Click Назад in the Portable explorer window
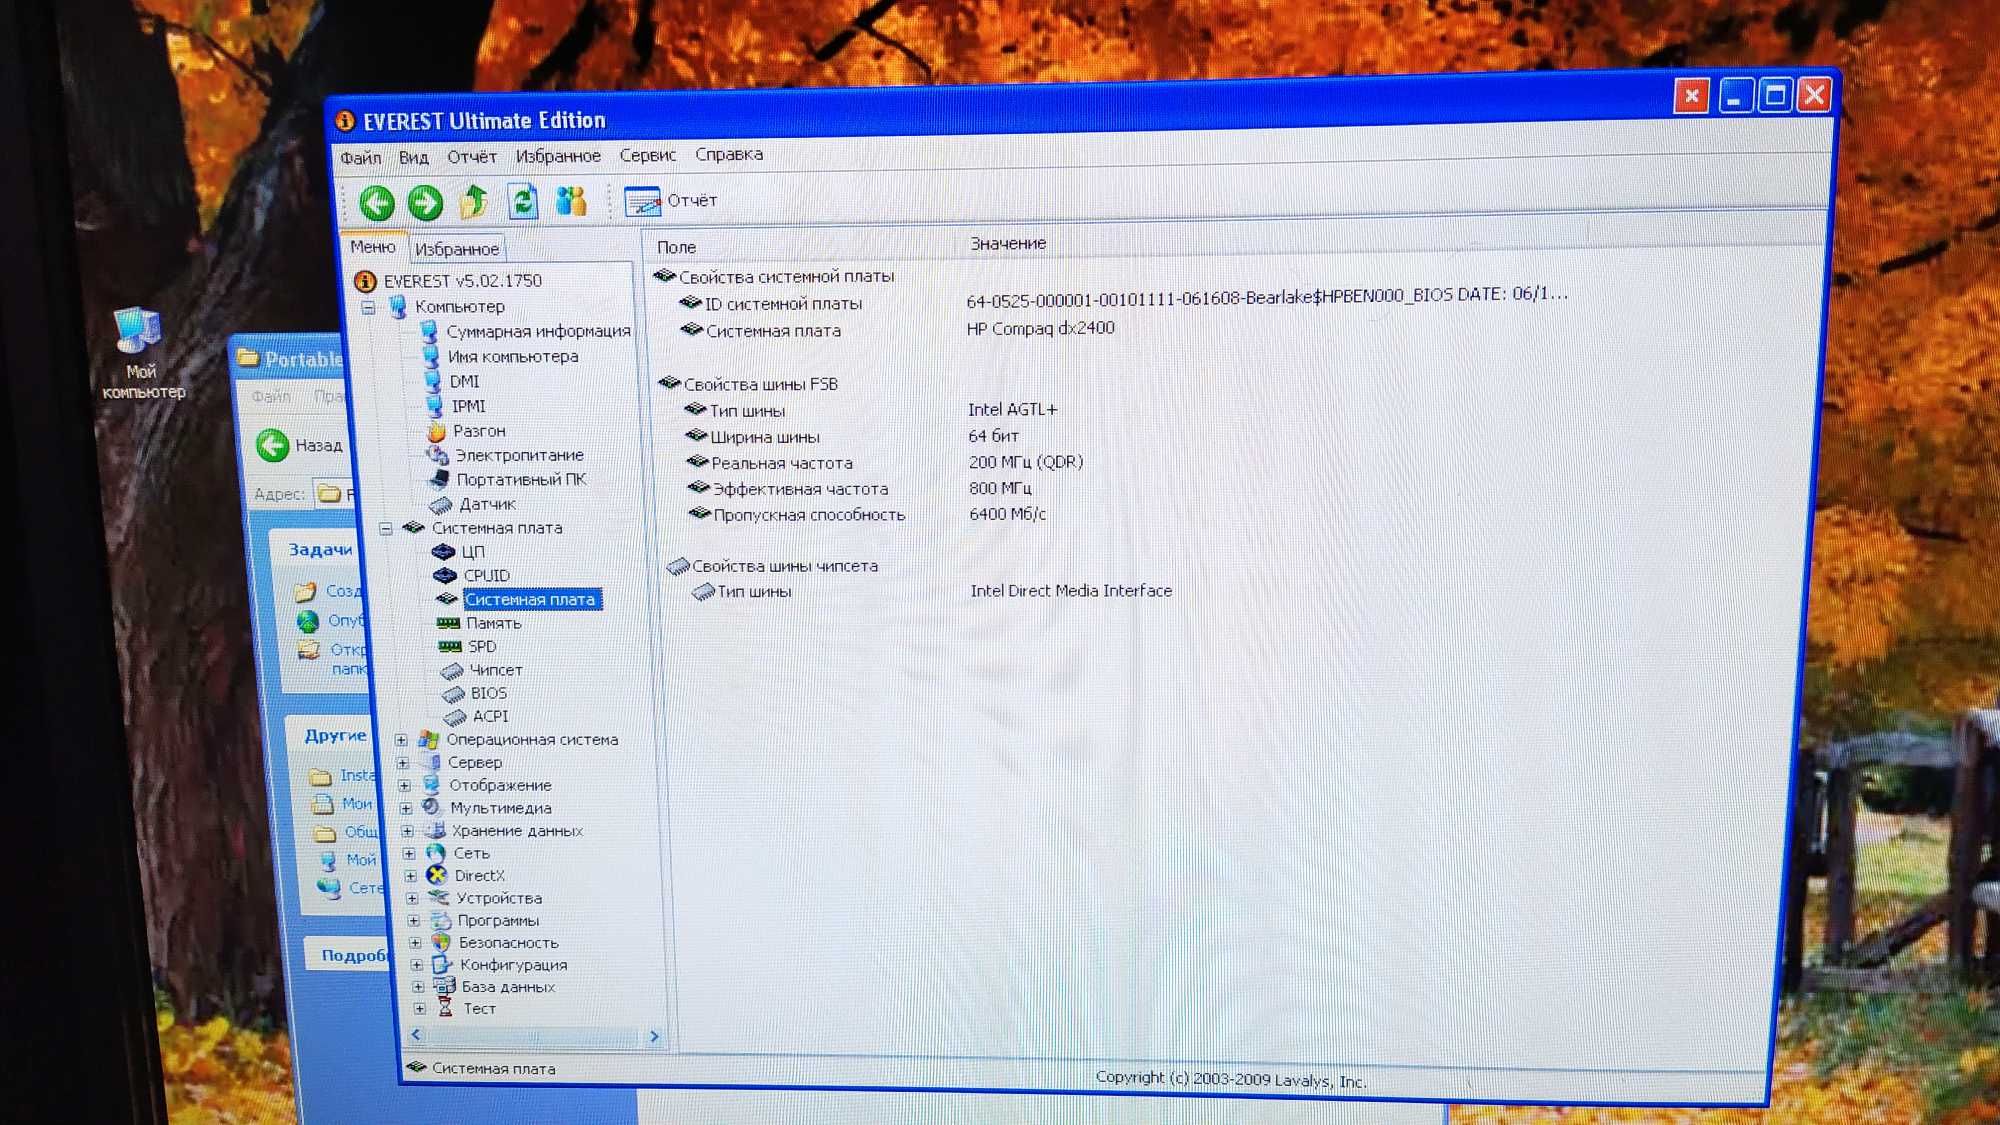Image resolution: width=2000 pixels, height=1125 pixels. point(299,445)
